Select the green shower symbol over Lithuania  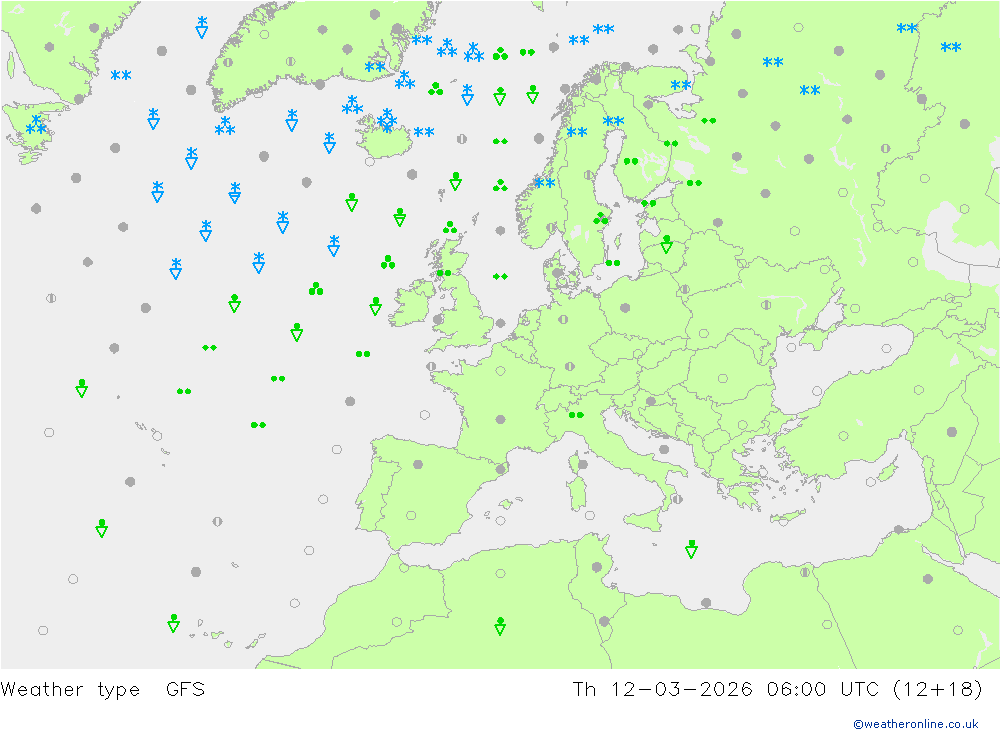(x=666, y=244)
